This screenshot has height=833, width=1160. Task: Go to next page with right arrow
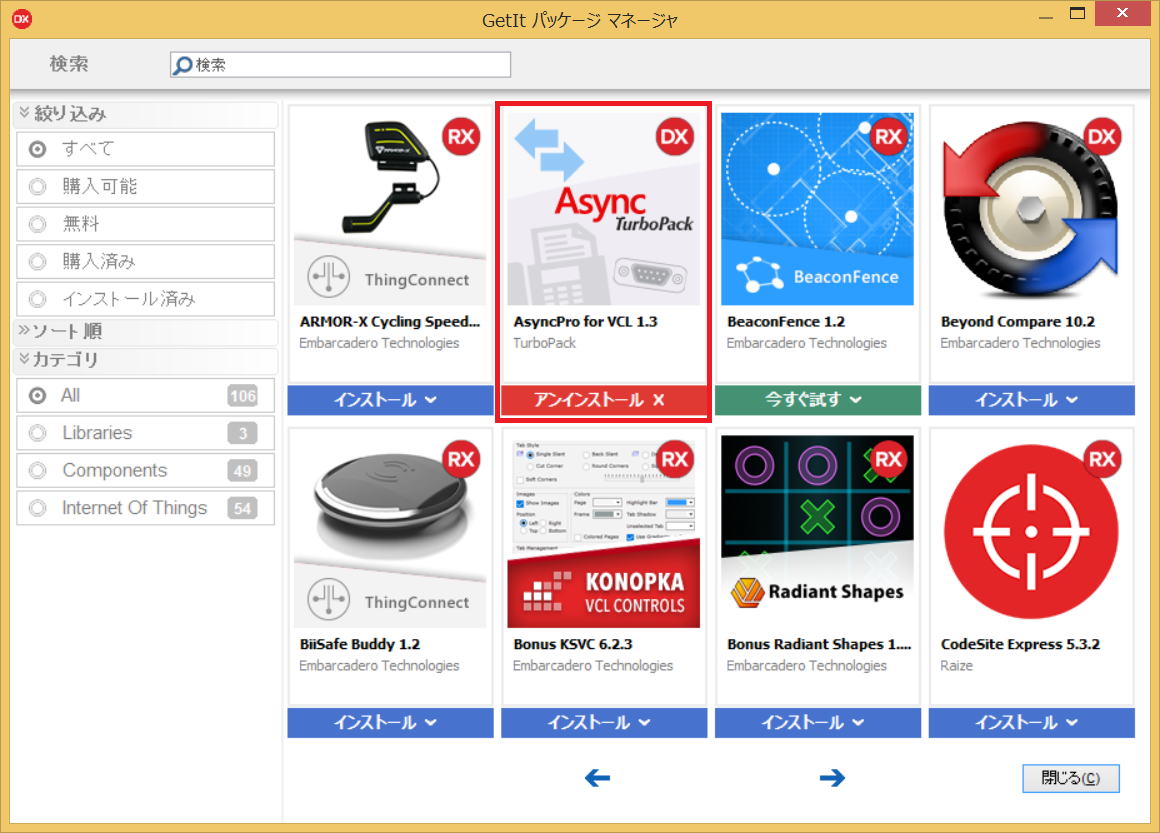pyautogui.click(x=832, y=778)
